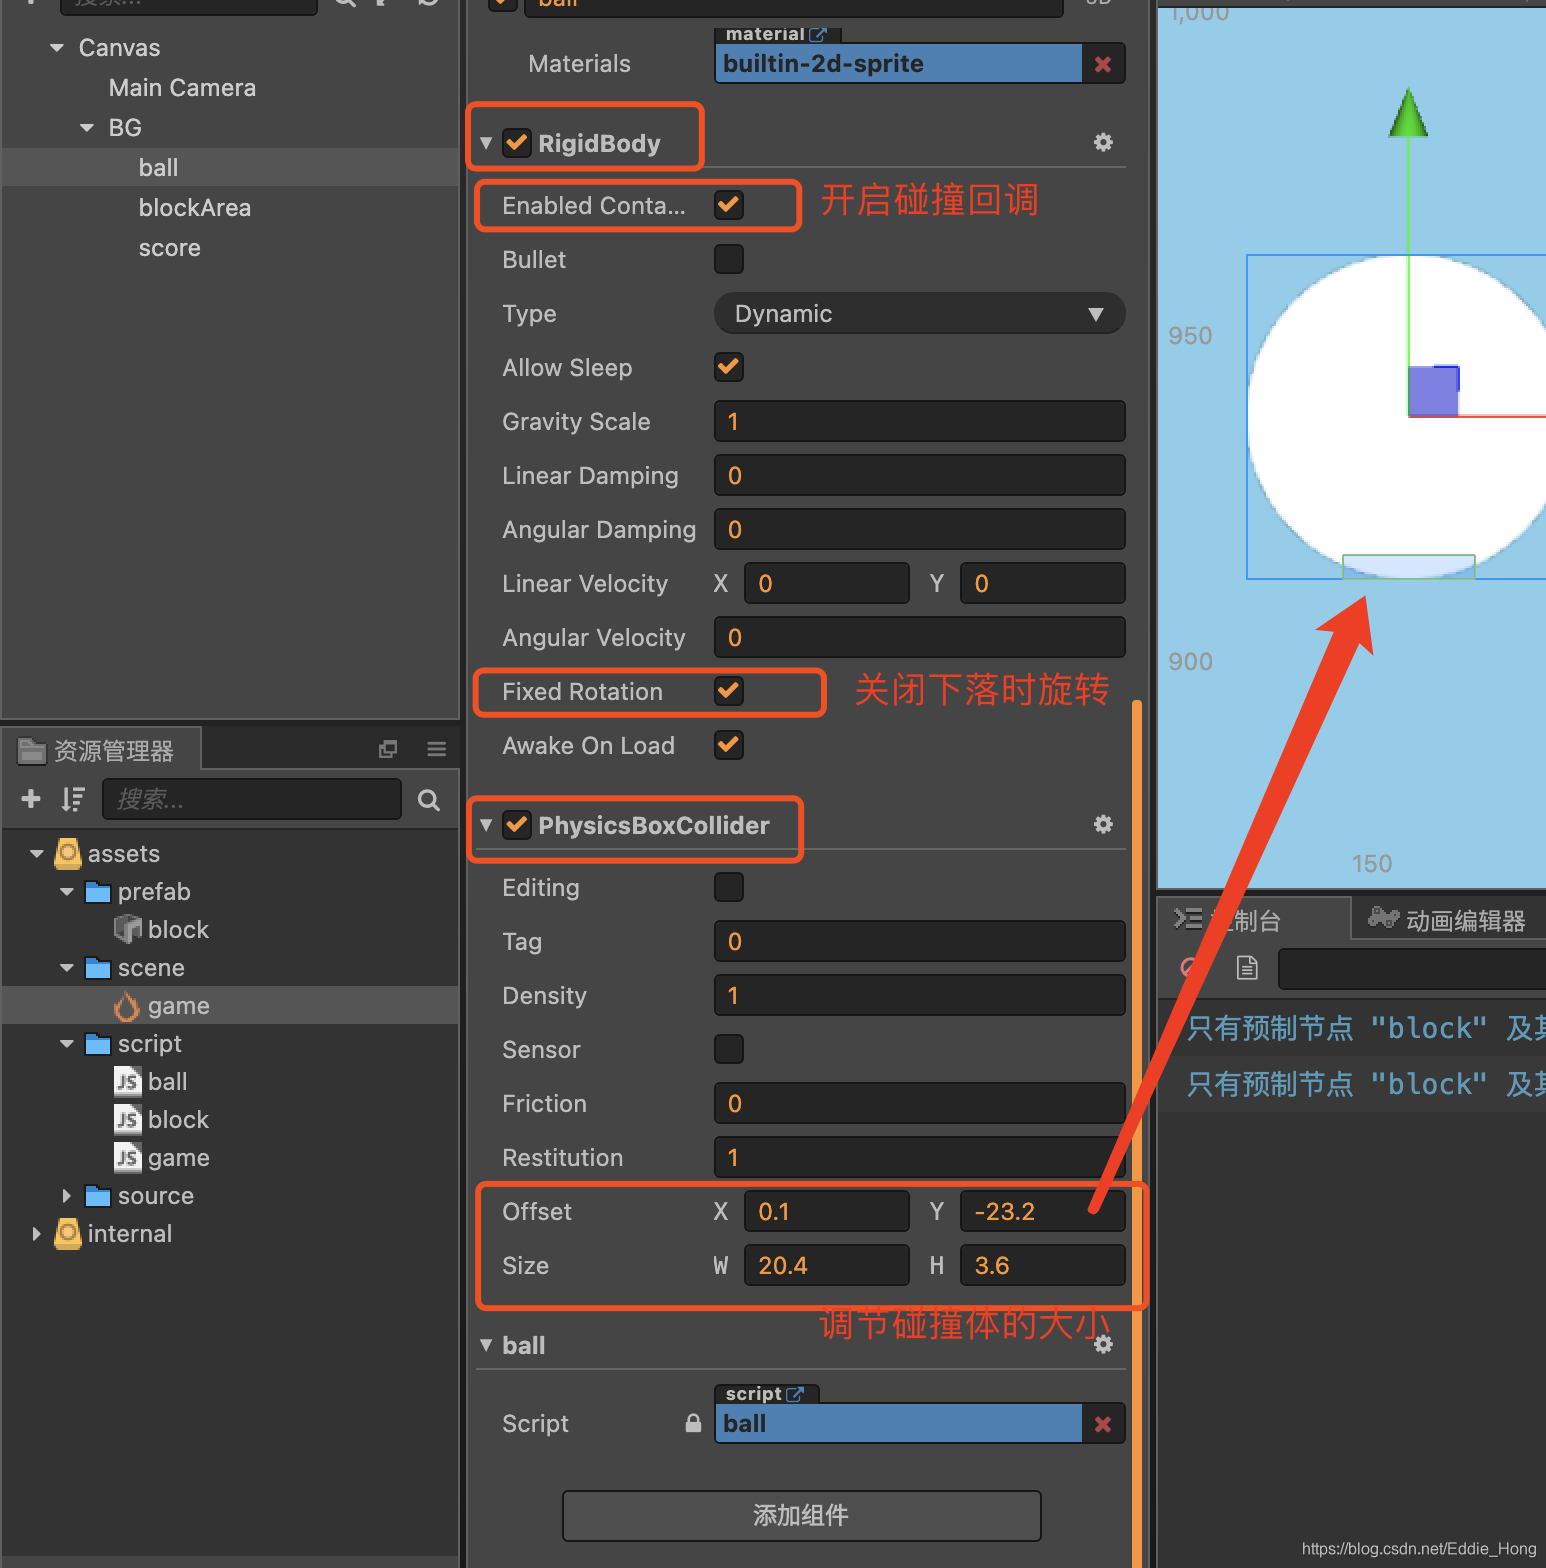Screen dimensions: 1546x1568
Task: Switch to the 资源管理器 tab
Action: pos(101,750)
